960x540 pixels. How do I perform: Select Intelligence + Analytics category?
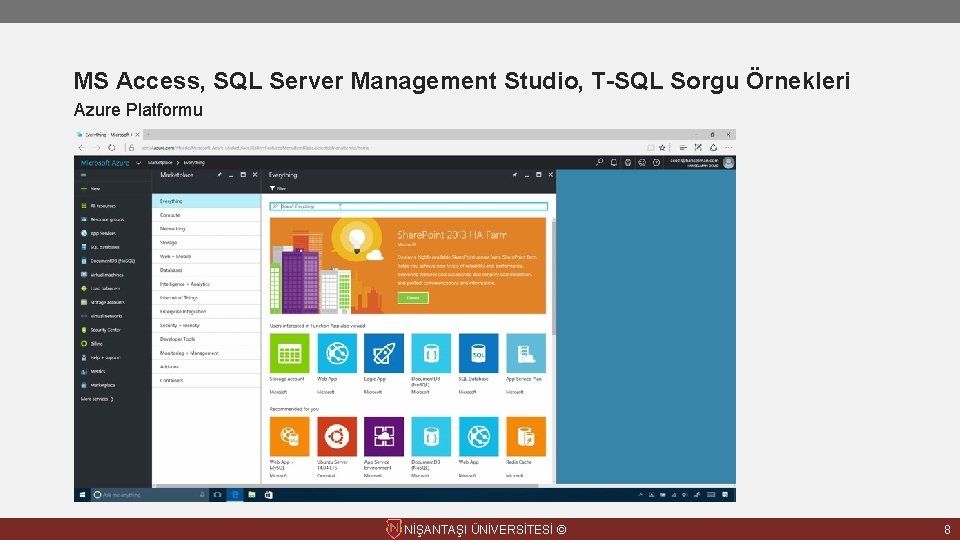click(x=206, y=284)
